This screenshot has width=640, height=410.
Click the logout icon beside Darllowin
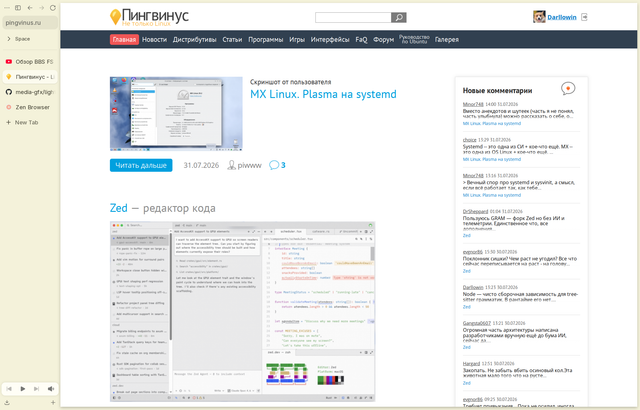584,17
